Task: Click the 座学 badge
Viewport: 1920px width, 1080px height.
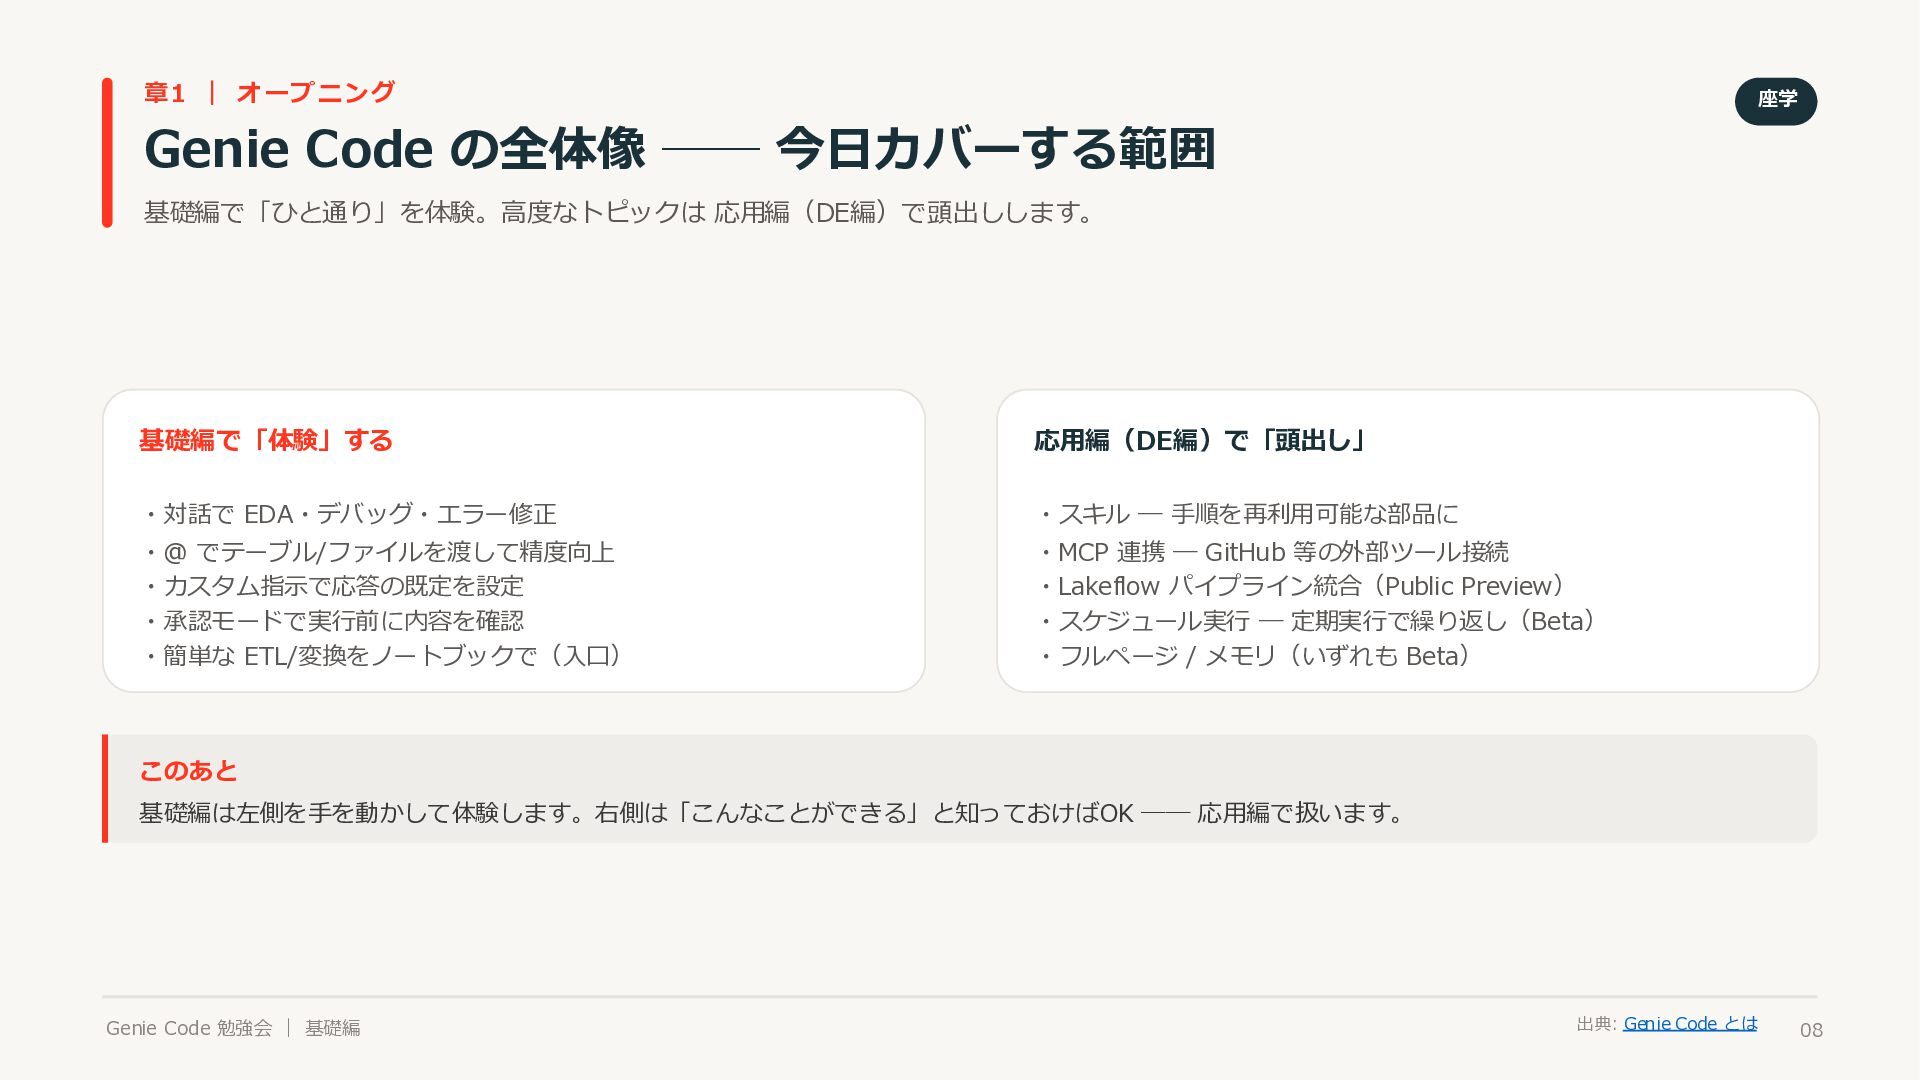Action: (x=1776, y=101)
